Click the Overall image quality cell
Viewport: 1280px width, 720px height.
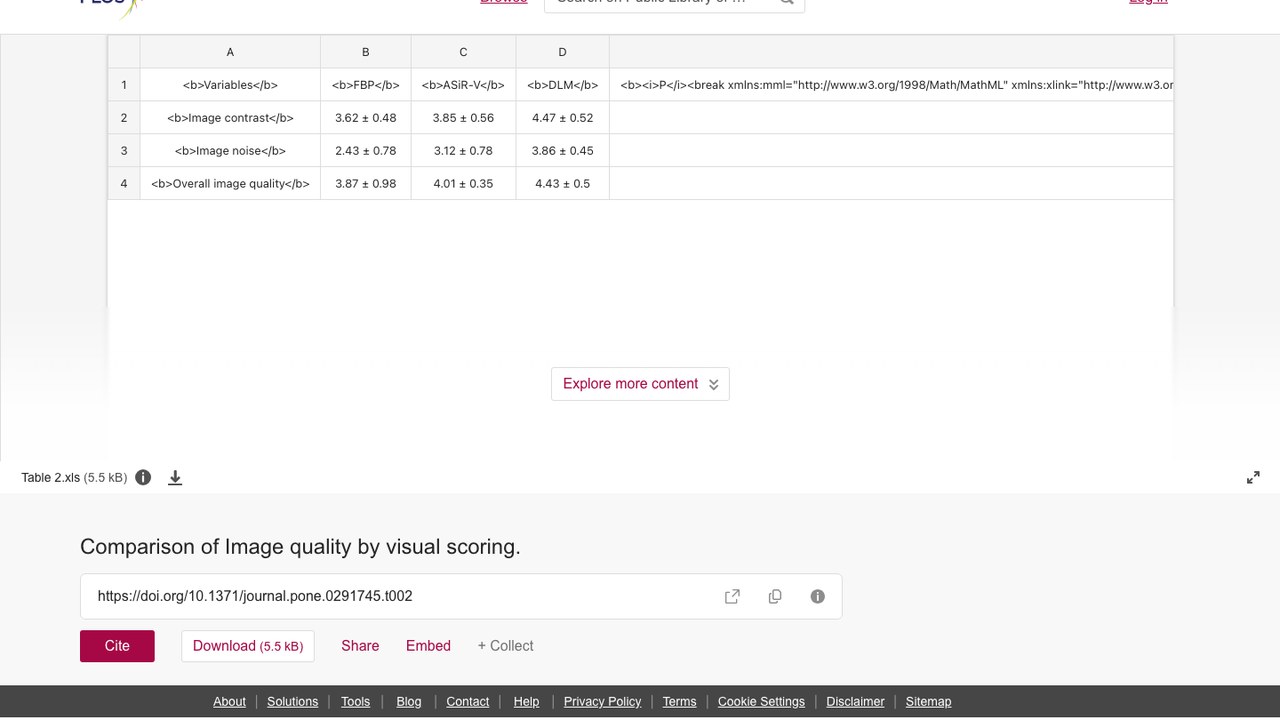pos(230,184)
